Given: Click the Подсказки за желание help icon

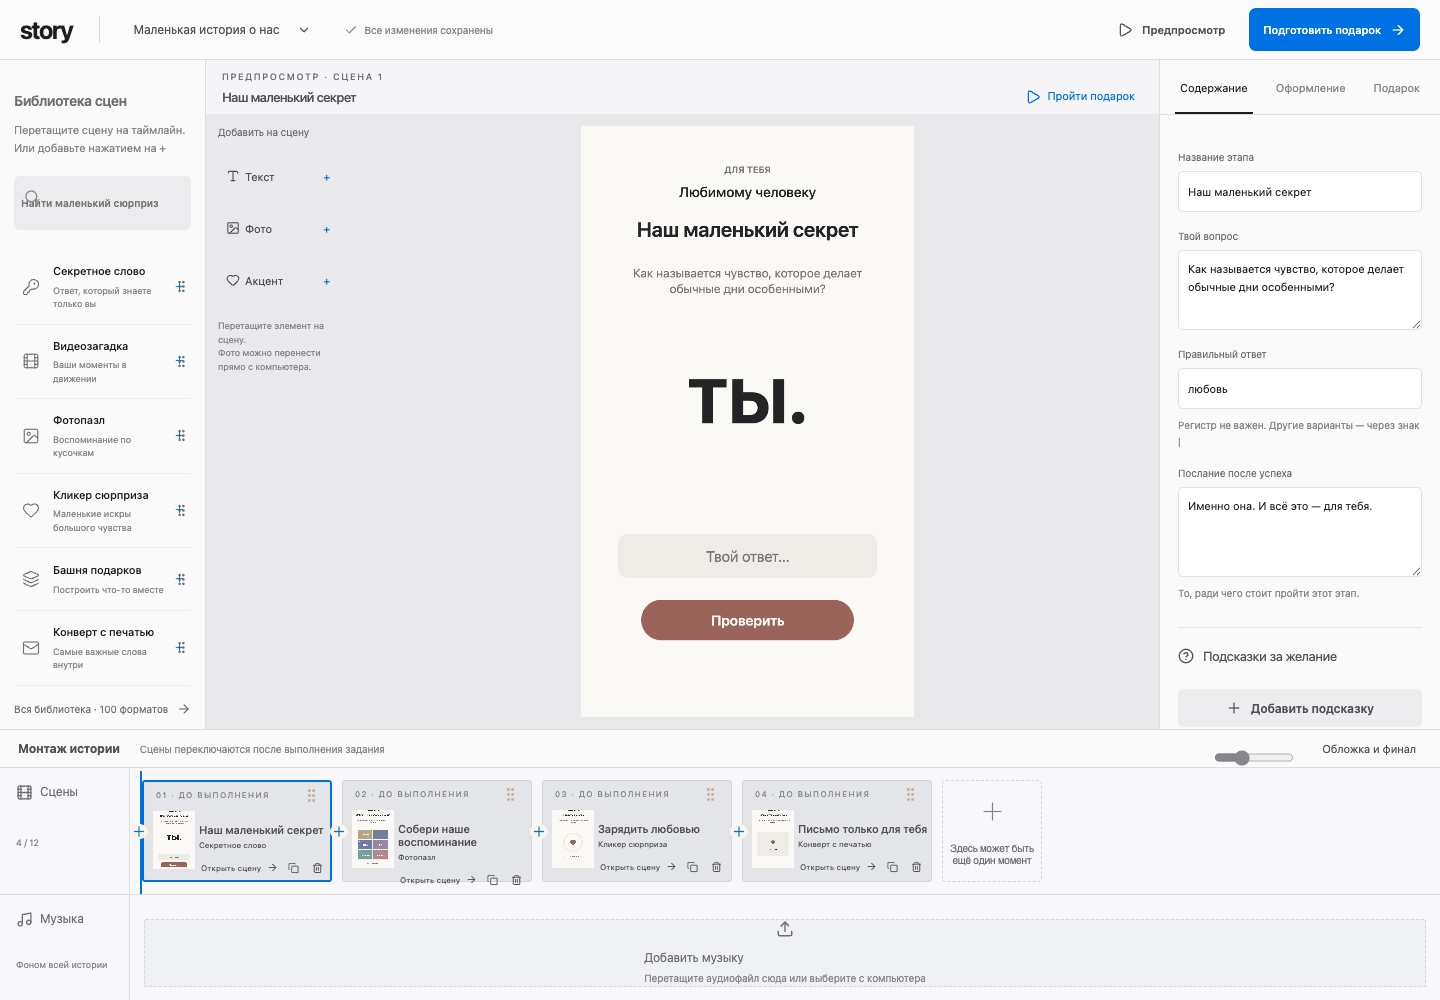Looking at the screenshot, I should tap(1186, 657).
